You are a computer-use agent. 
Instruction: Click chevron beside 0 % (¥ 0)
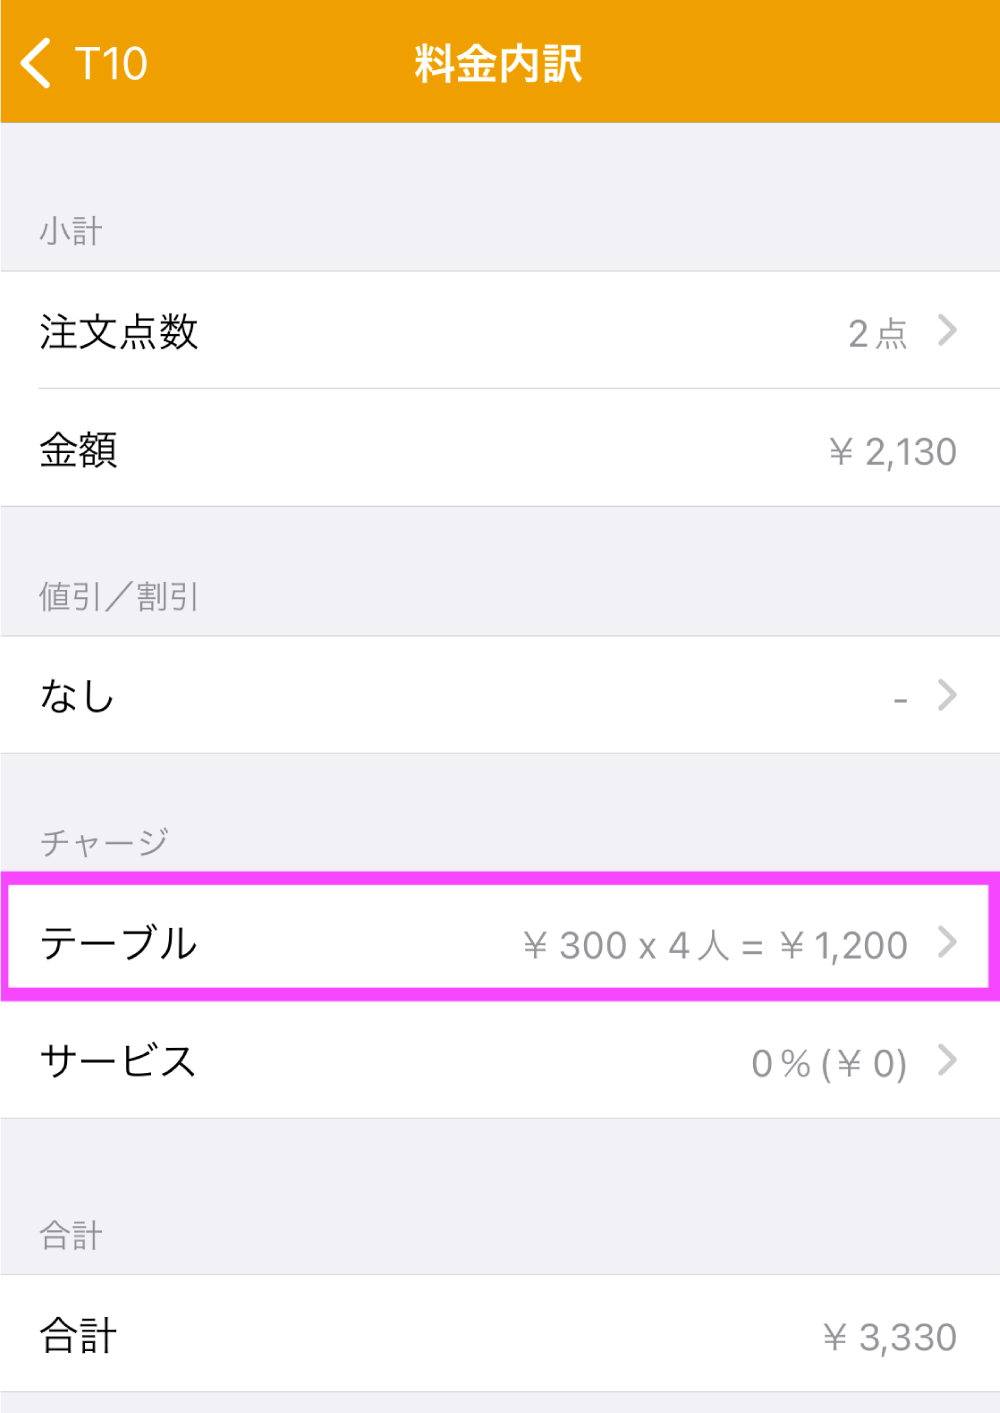[x=947, y=1060]
